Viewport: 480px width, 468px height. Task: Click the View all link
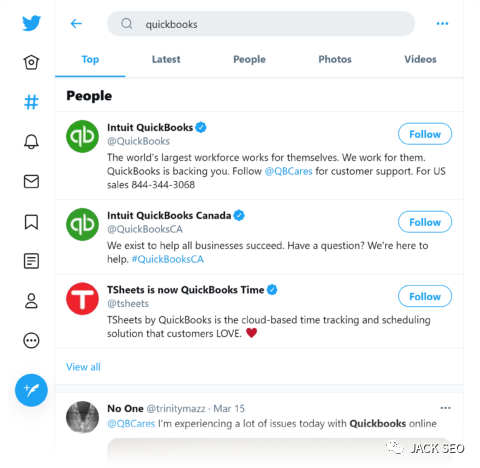click(x=83, y=367)
